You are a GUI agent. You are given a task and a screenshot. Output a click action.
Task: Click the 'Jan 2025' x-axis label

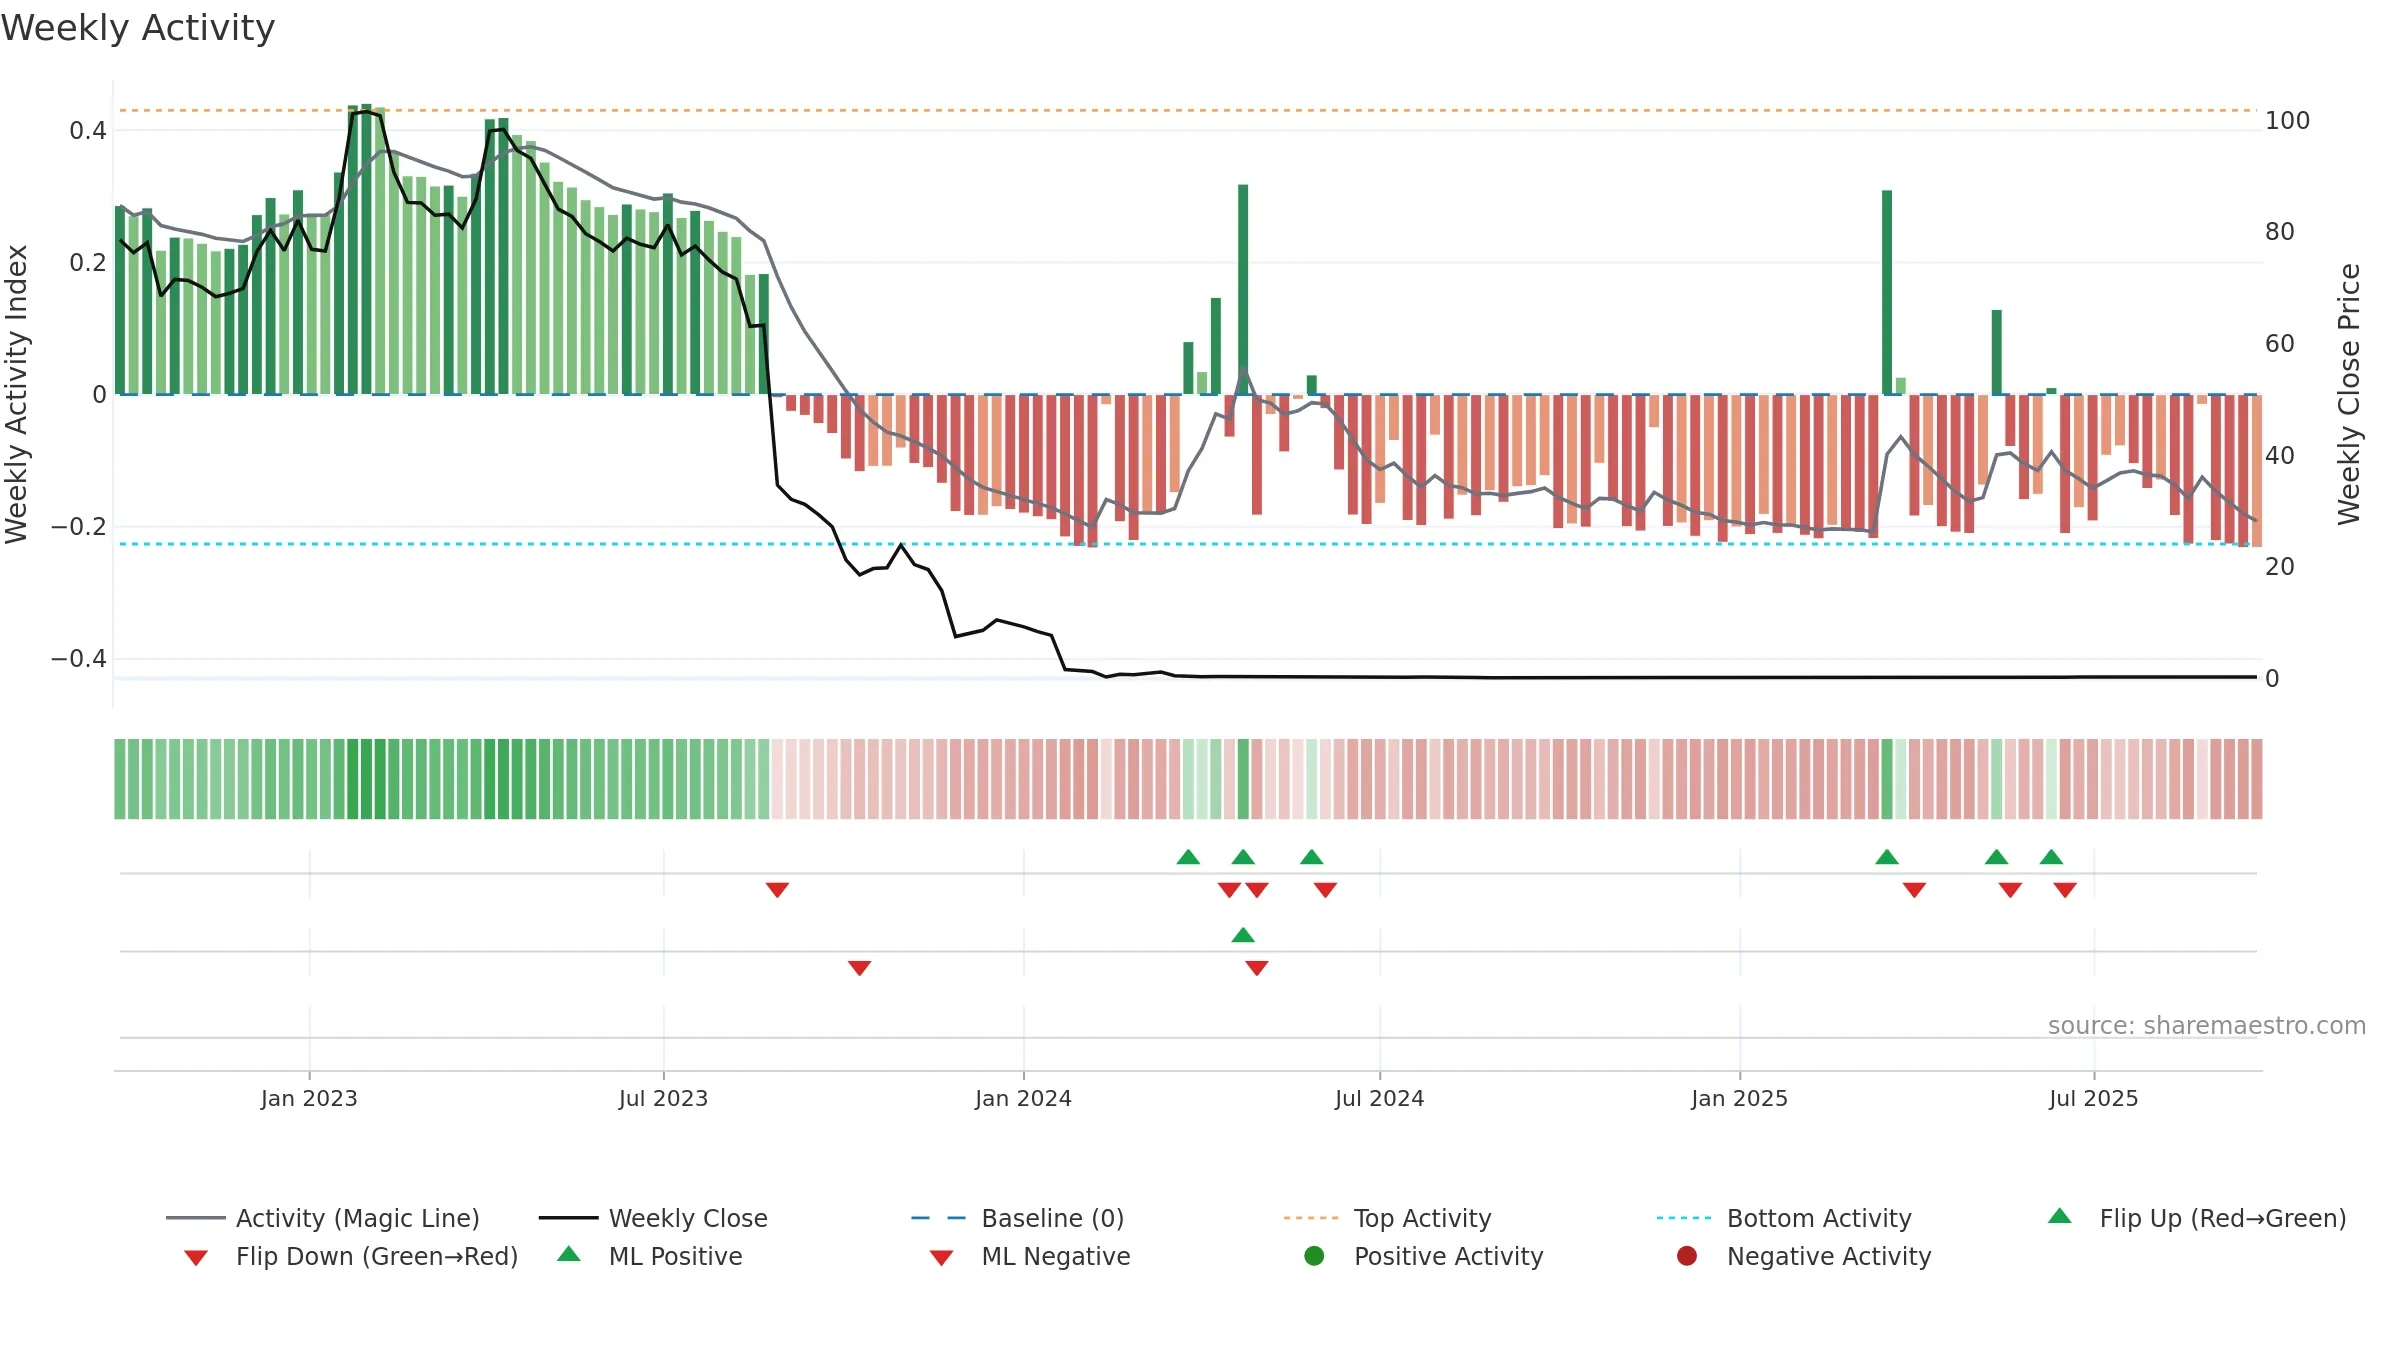[1739, 1099]
